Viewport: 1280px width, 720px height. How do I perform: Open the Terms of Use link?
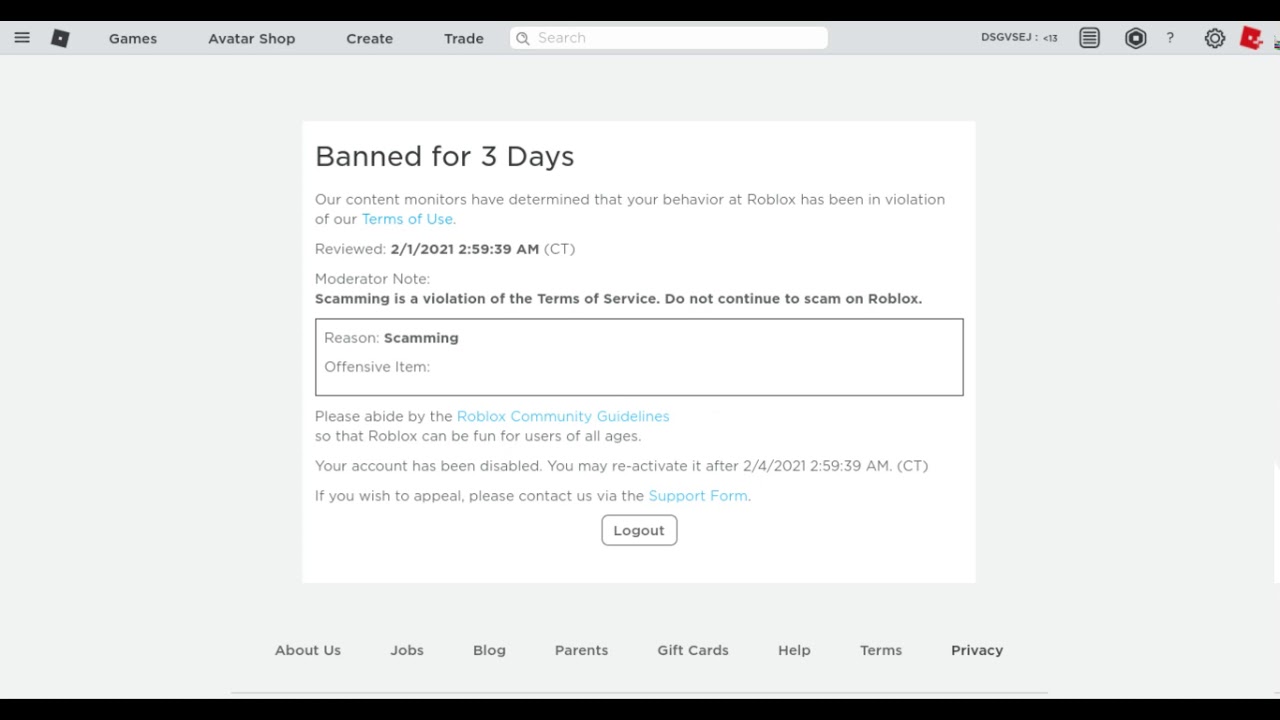[x=408, y=219]
